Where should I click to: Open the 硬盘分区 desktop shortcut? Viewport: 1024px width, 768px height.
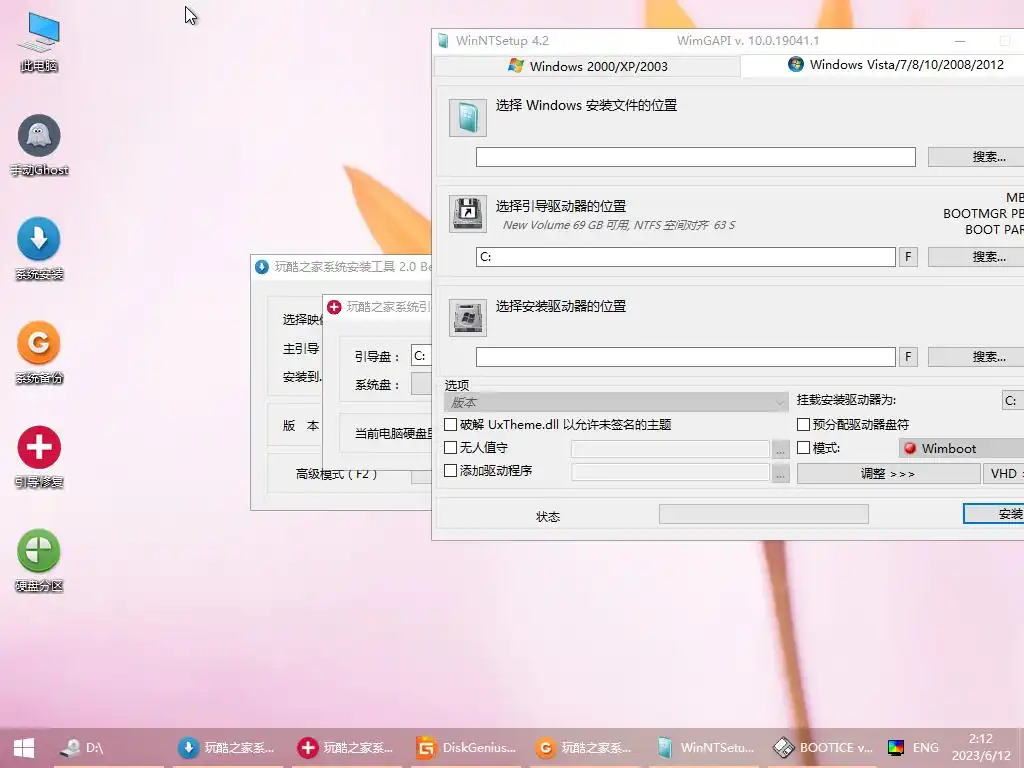39,560
